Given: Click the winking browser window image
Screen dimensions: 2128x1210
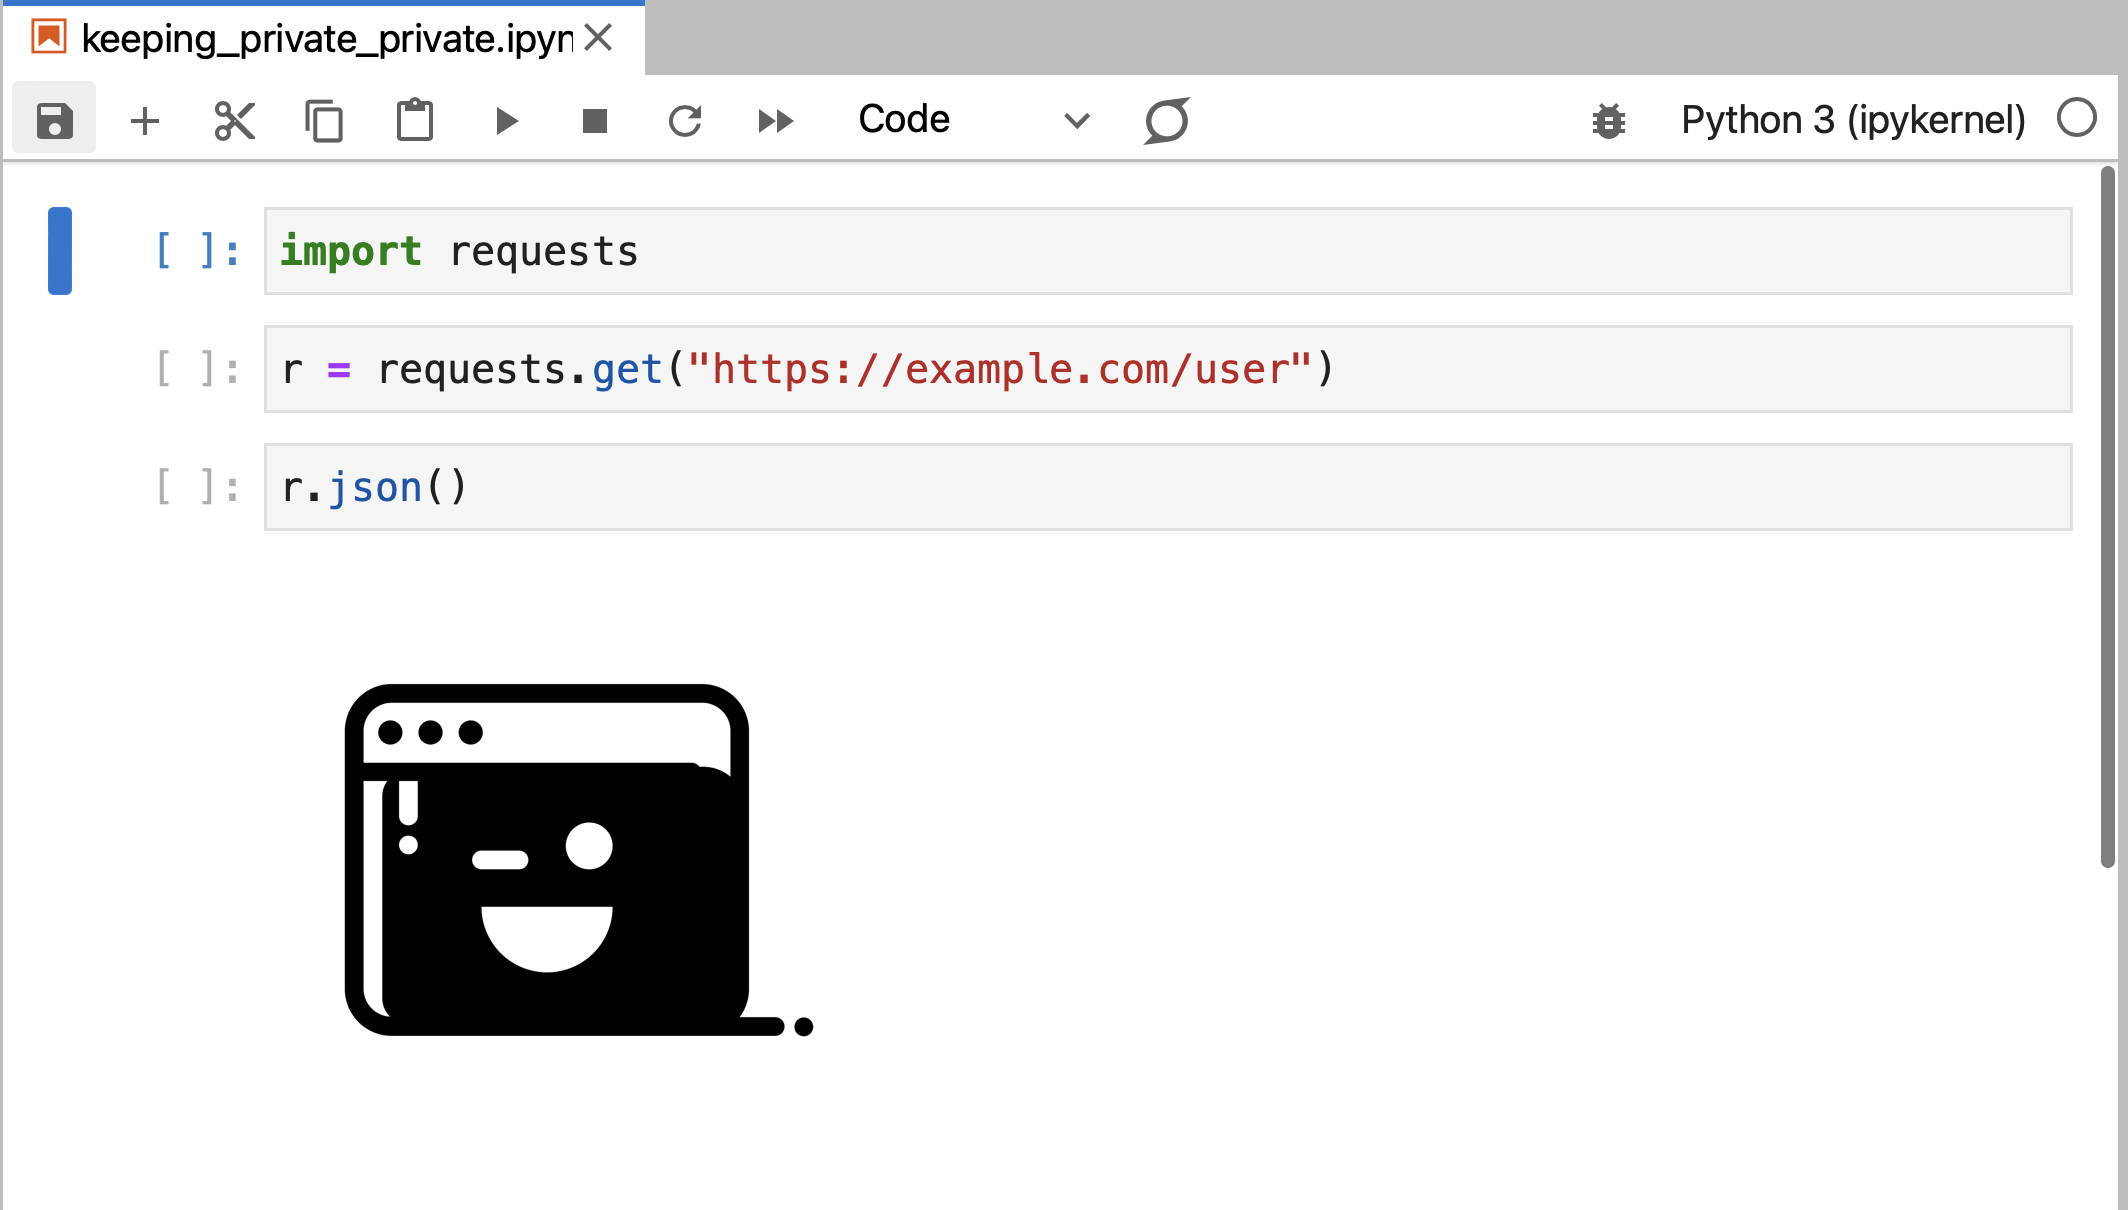Looking at the screenshot, I should [579, 860].
